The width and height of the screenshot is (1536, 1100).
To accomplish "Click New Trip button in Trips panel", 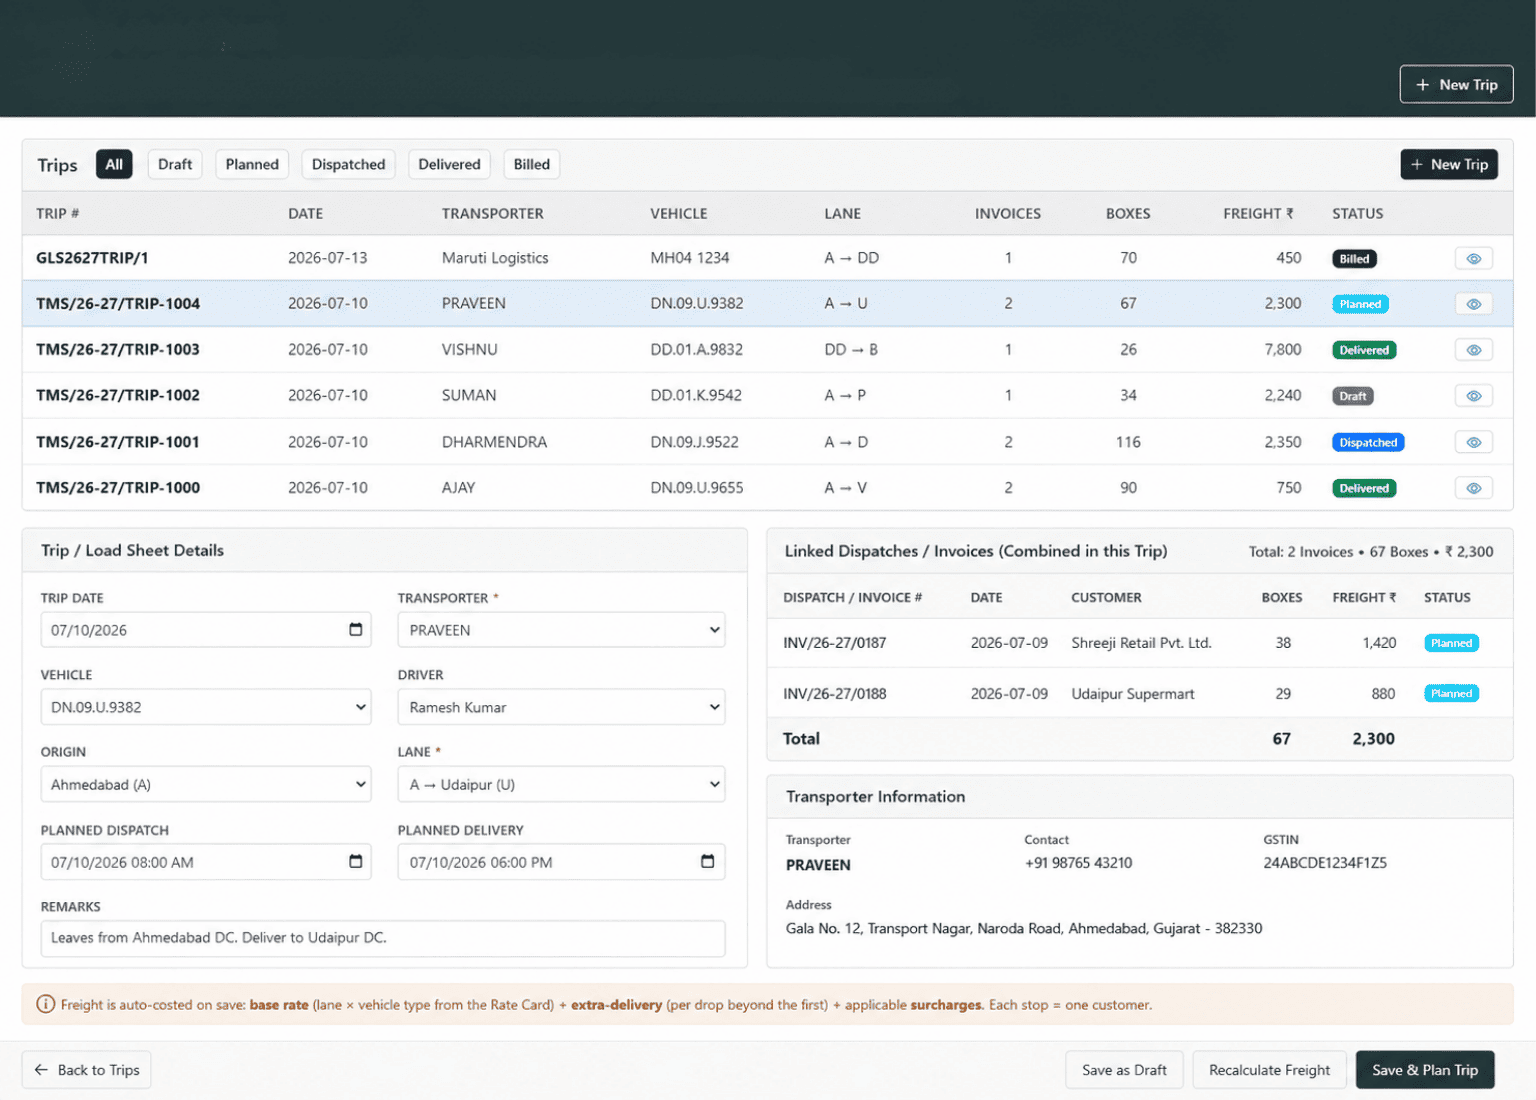I will coord(1449,164).
